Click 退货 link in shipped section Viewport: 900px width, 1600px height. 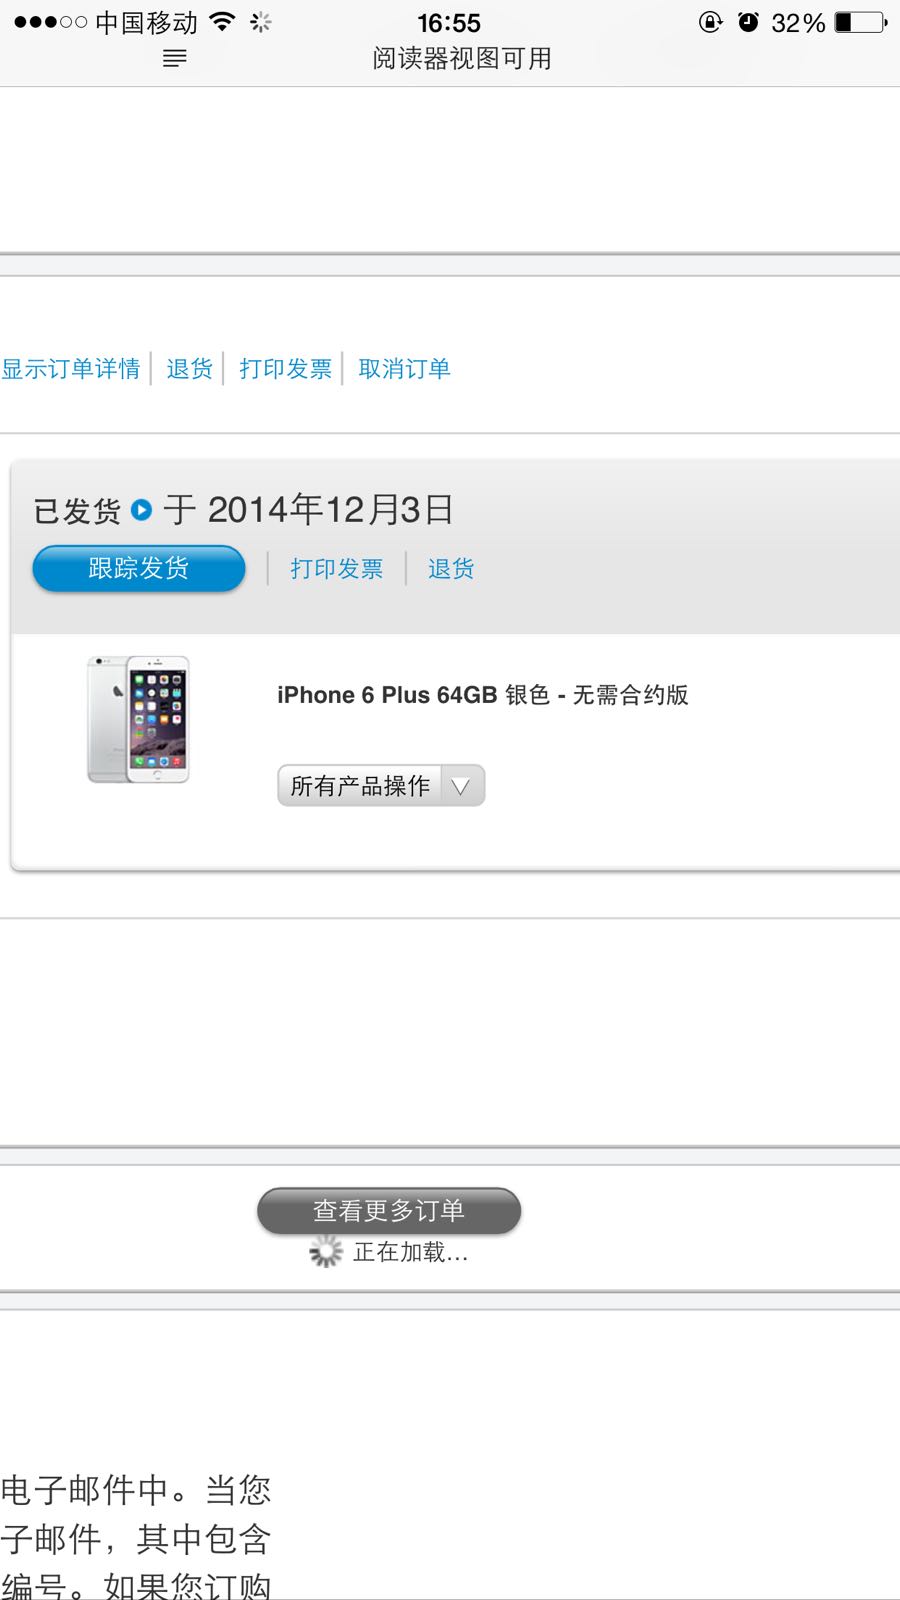coord(451,569)
